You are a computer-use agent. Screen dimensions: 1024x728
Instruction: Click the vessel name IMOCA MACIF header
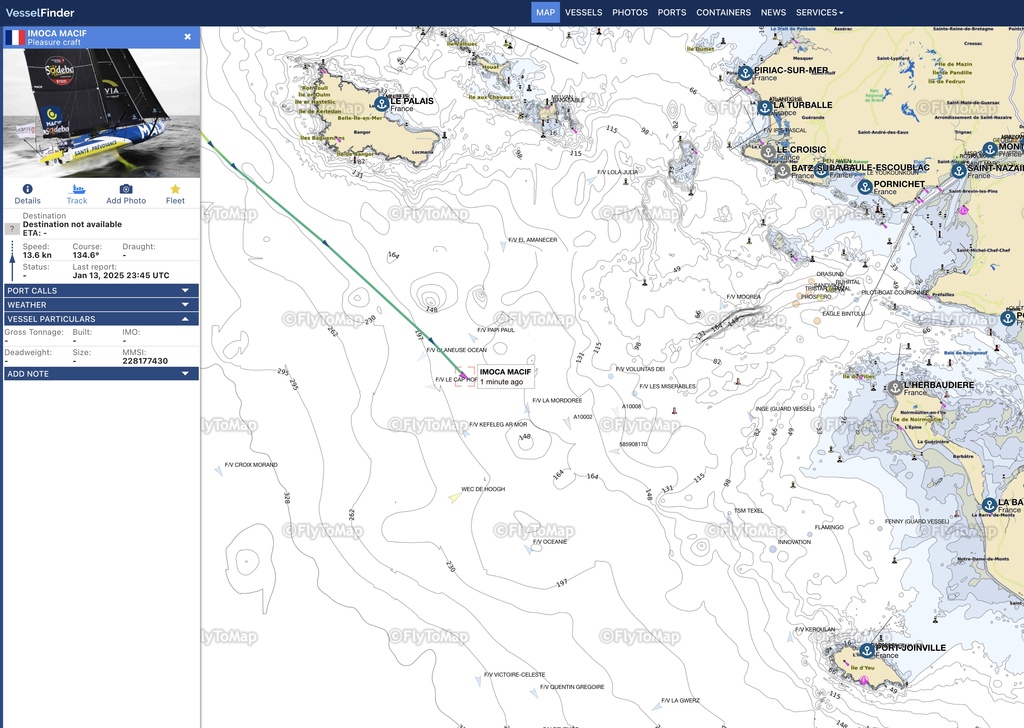[57, 33]
